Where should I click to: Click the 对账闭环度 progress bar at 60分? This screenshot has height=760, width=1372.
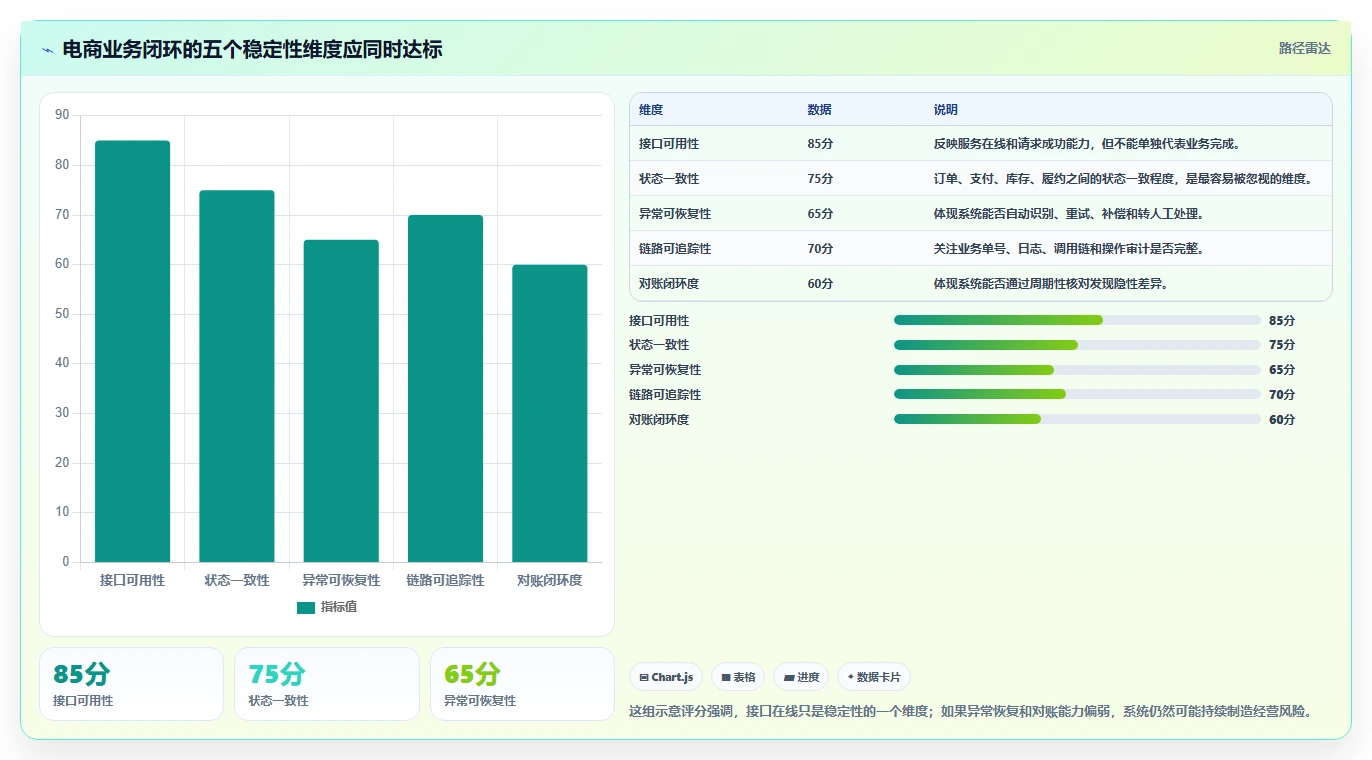pos(1077,420)
